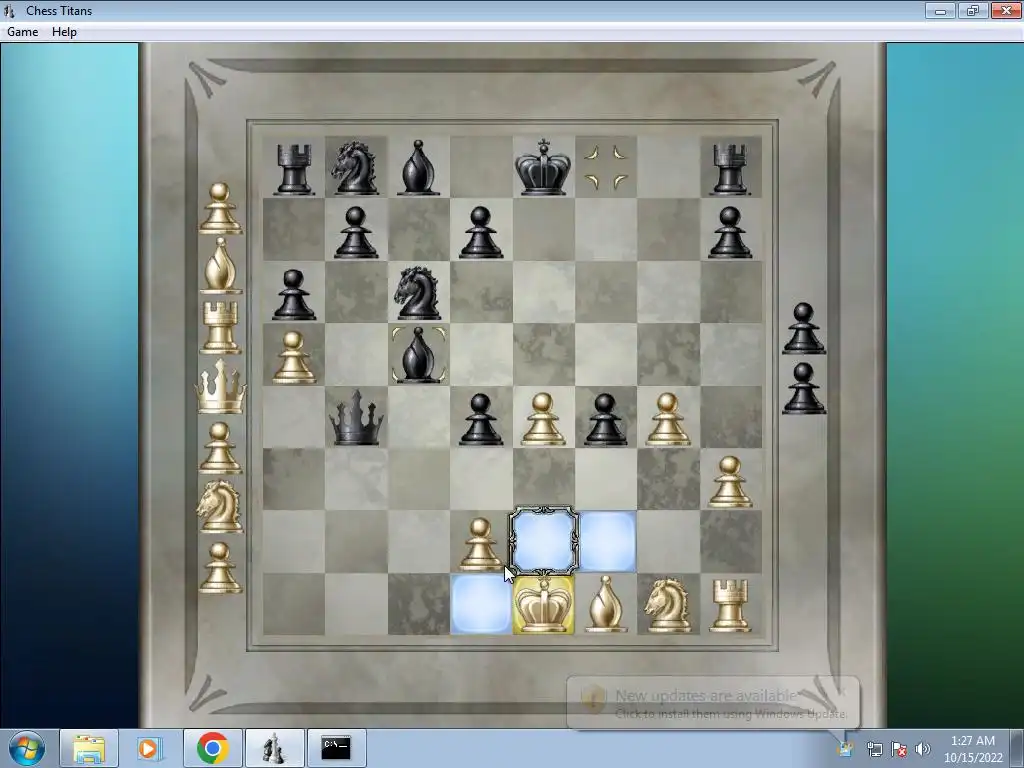Viewport: 1024px width, 768px height.
Task: Select the white rook on h1
Action: pyautogui.click(x=730, y=605)
